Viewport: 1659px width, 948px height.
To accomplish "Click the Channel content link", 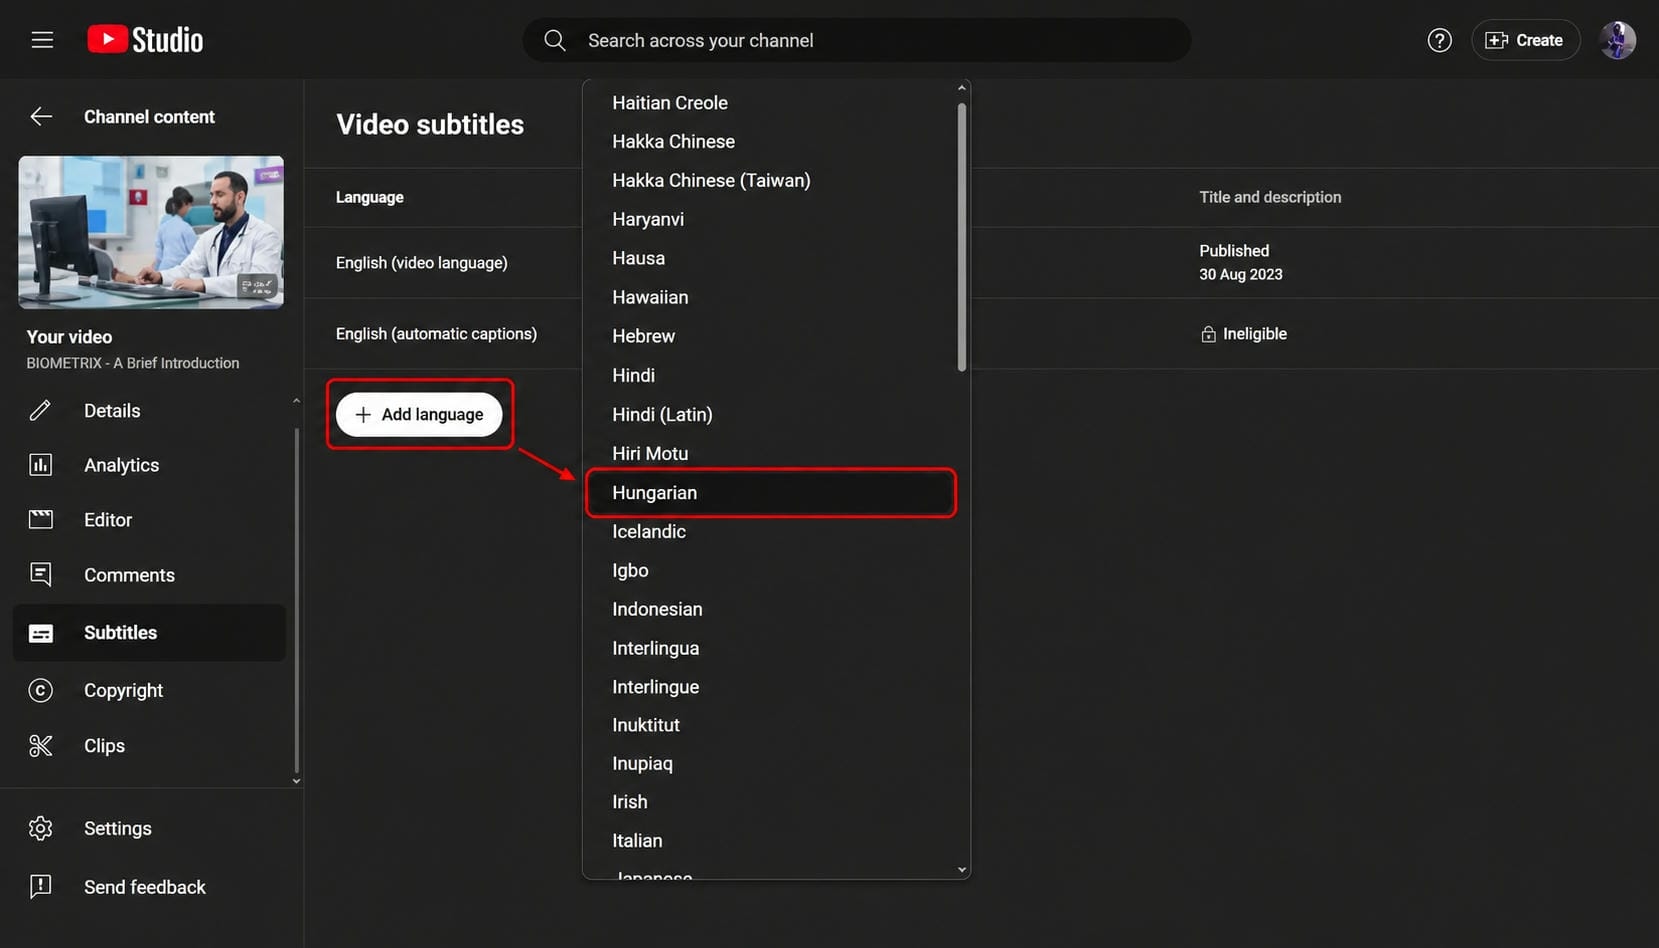I will pos(149,117).
